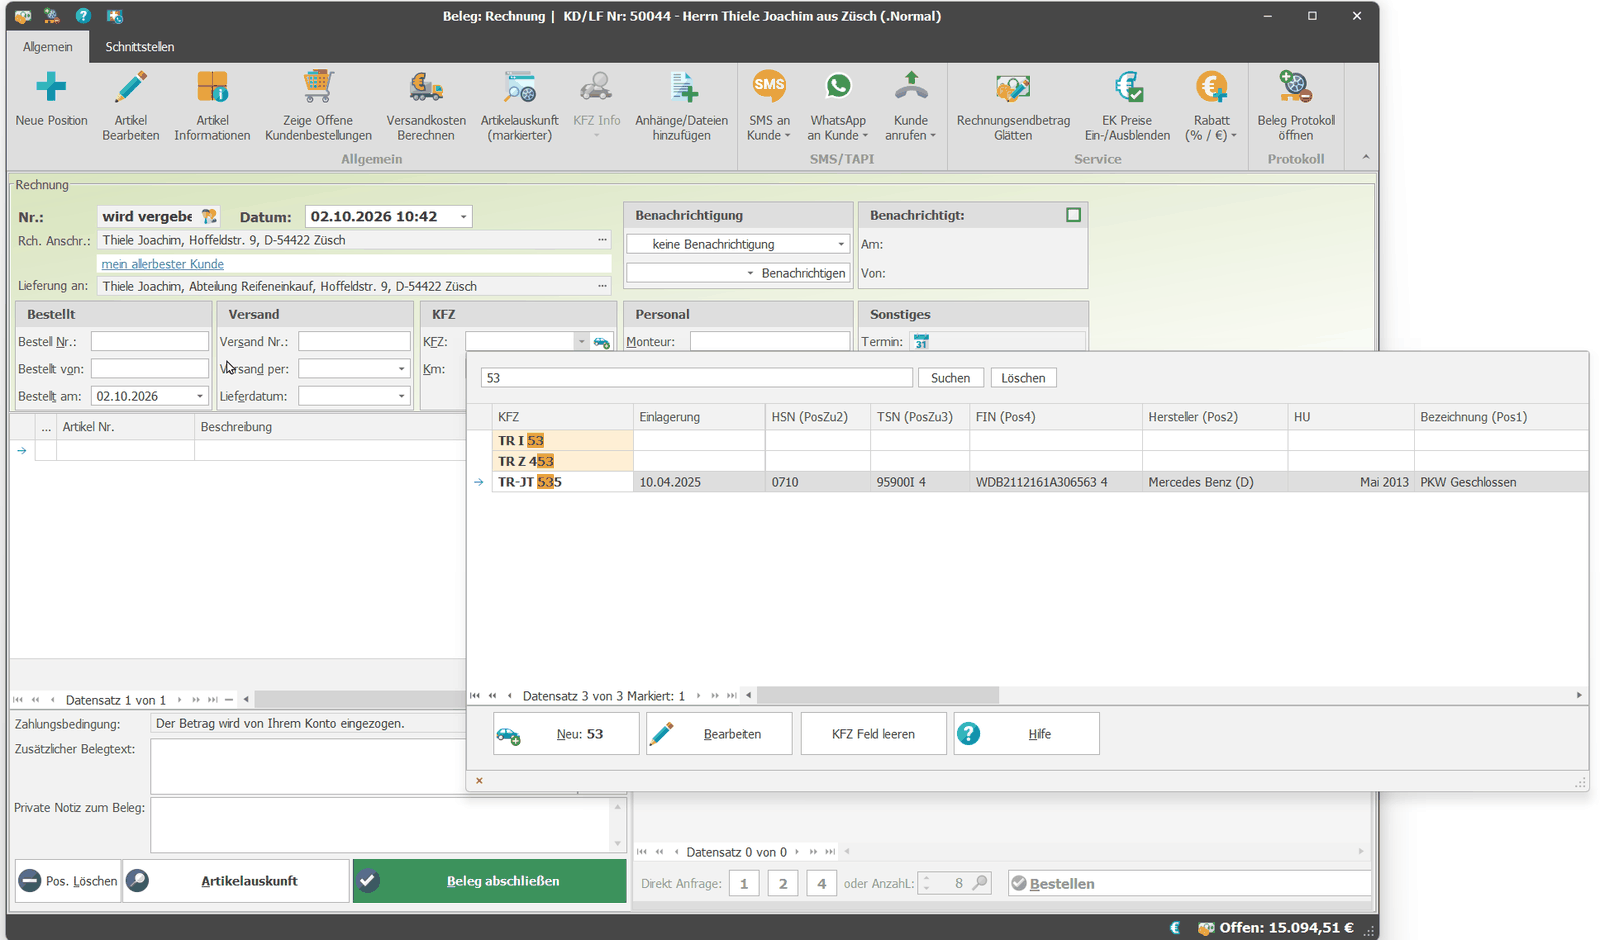Expand the Versand per dropdown
This screenshot has height=940, width=1600.
pos(401,369)
